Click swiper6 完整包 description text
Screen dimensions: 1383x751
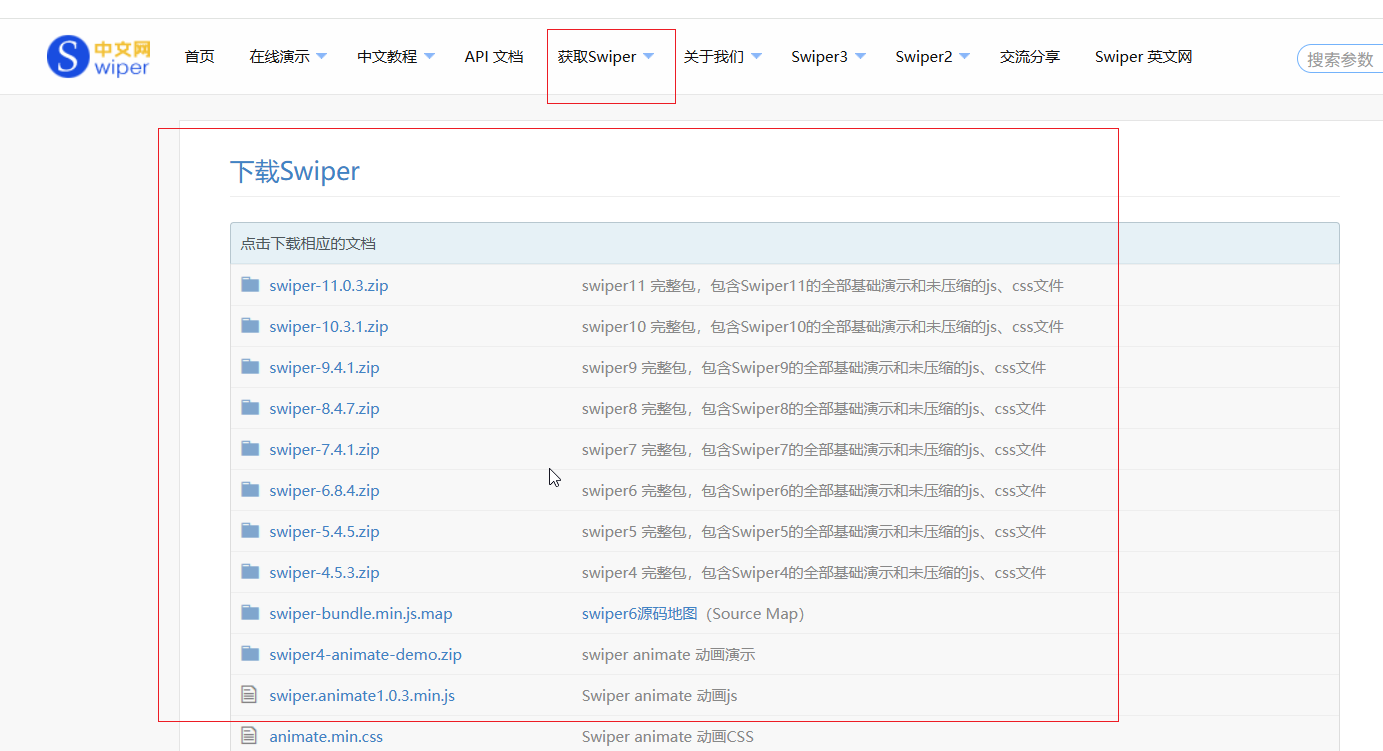pyautogui.click(x=814, y=491)
